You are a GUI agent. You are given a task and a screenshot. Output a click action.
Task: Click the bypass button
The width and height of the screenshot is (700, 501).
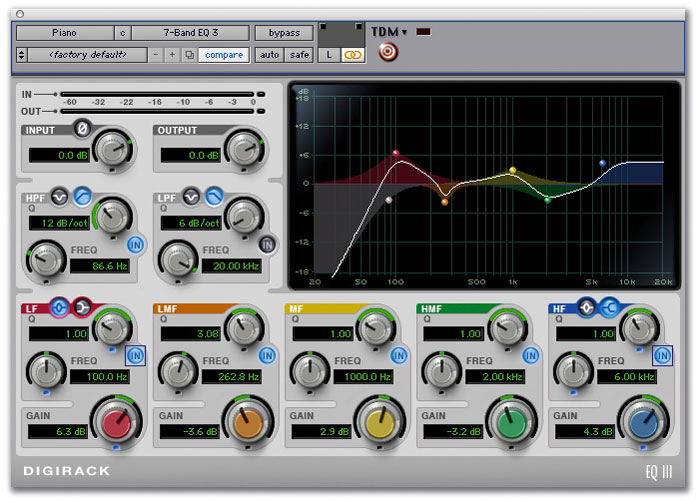point(284,32)
